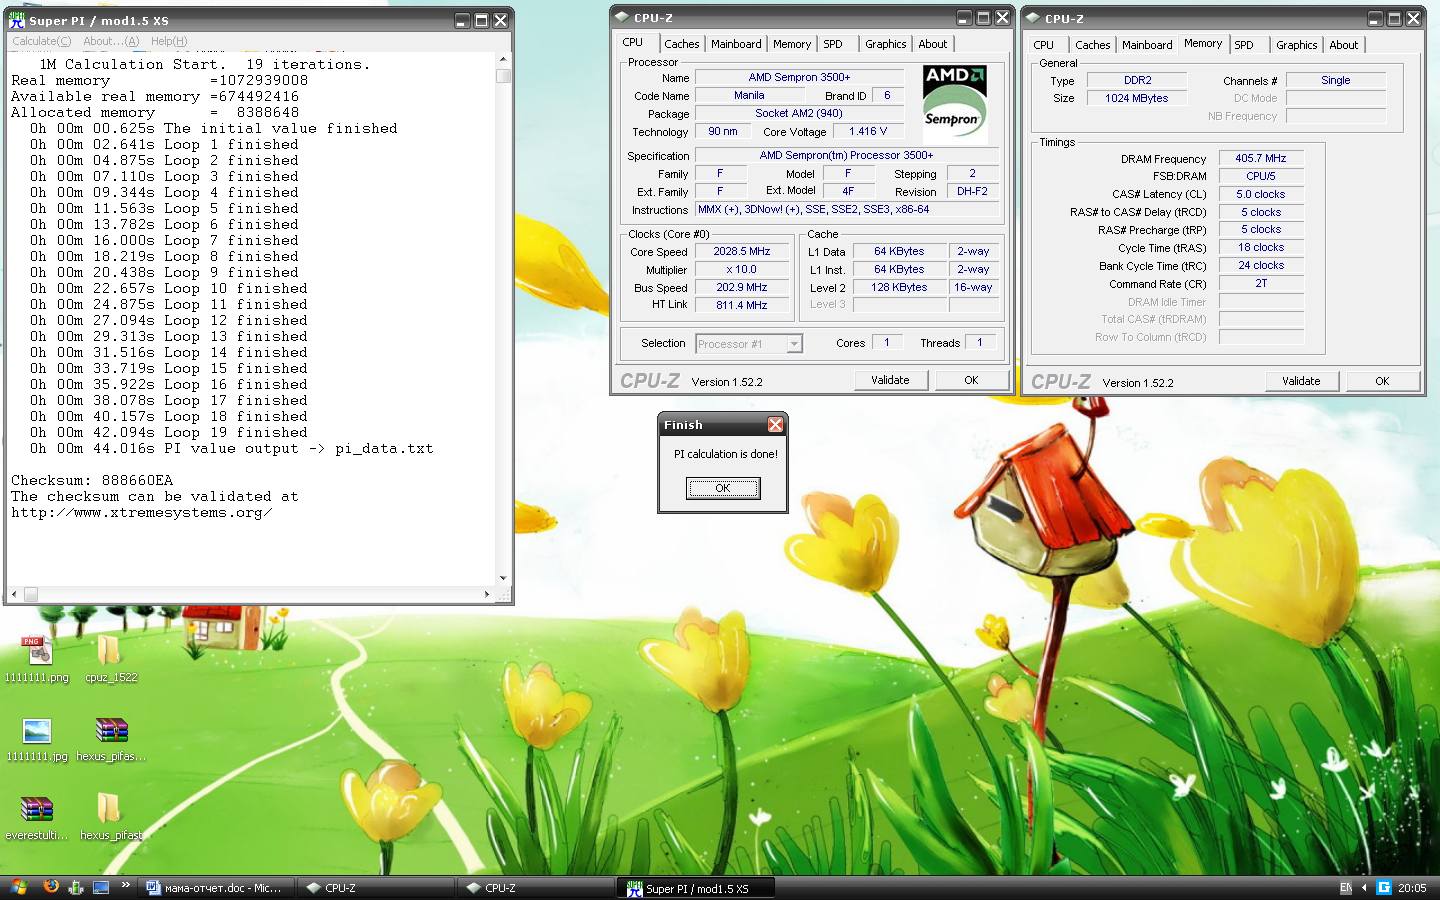Click the blue G tray icon
1440x900 pixels.
(x=1384, y=888)
